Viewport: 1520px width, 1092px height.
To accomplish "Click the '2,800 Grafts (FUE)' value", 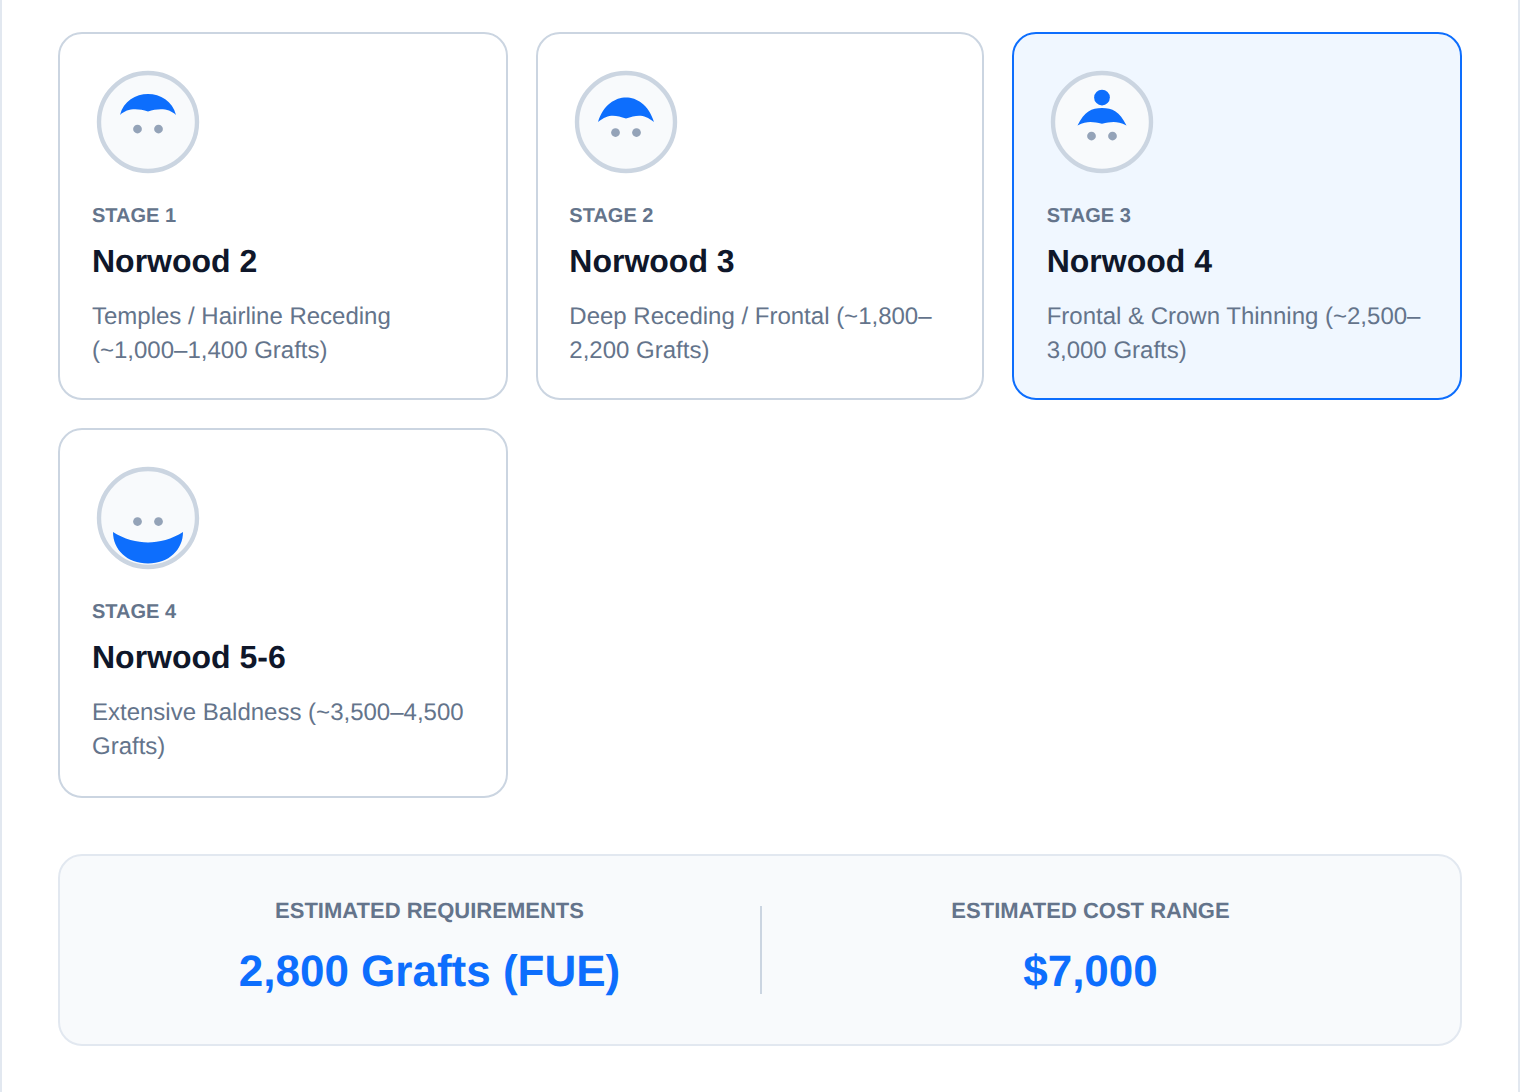I will coord(429,971).
